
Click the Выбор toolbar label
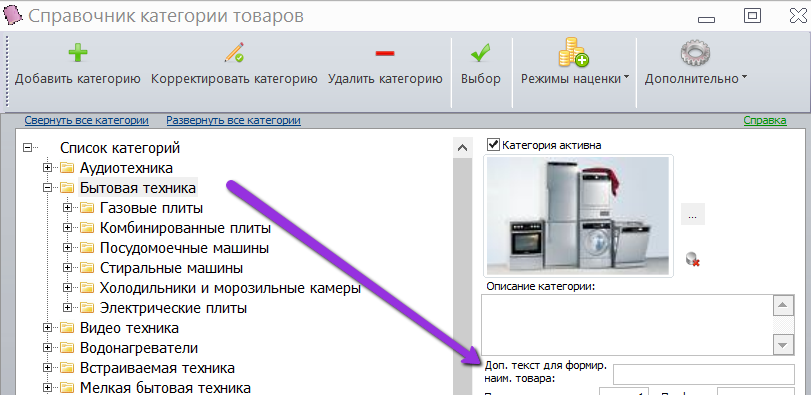point(481,79)
